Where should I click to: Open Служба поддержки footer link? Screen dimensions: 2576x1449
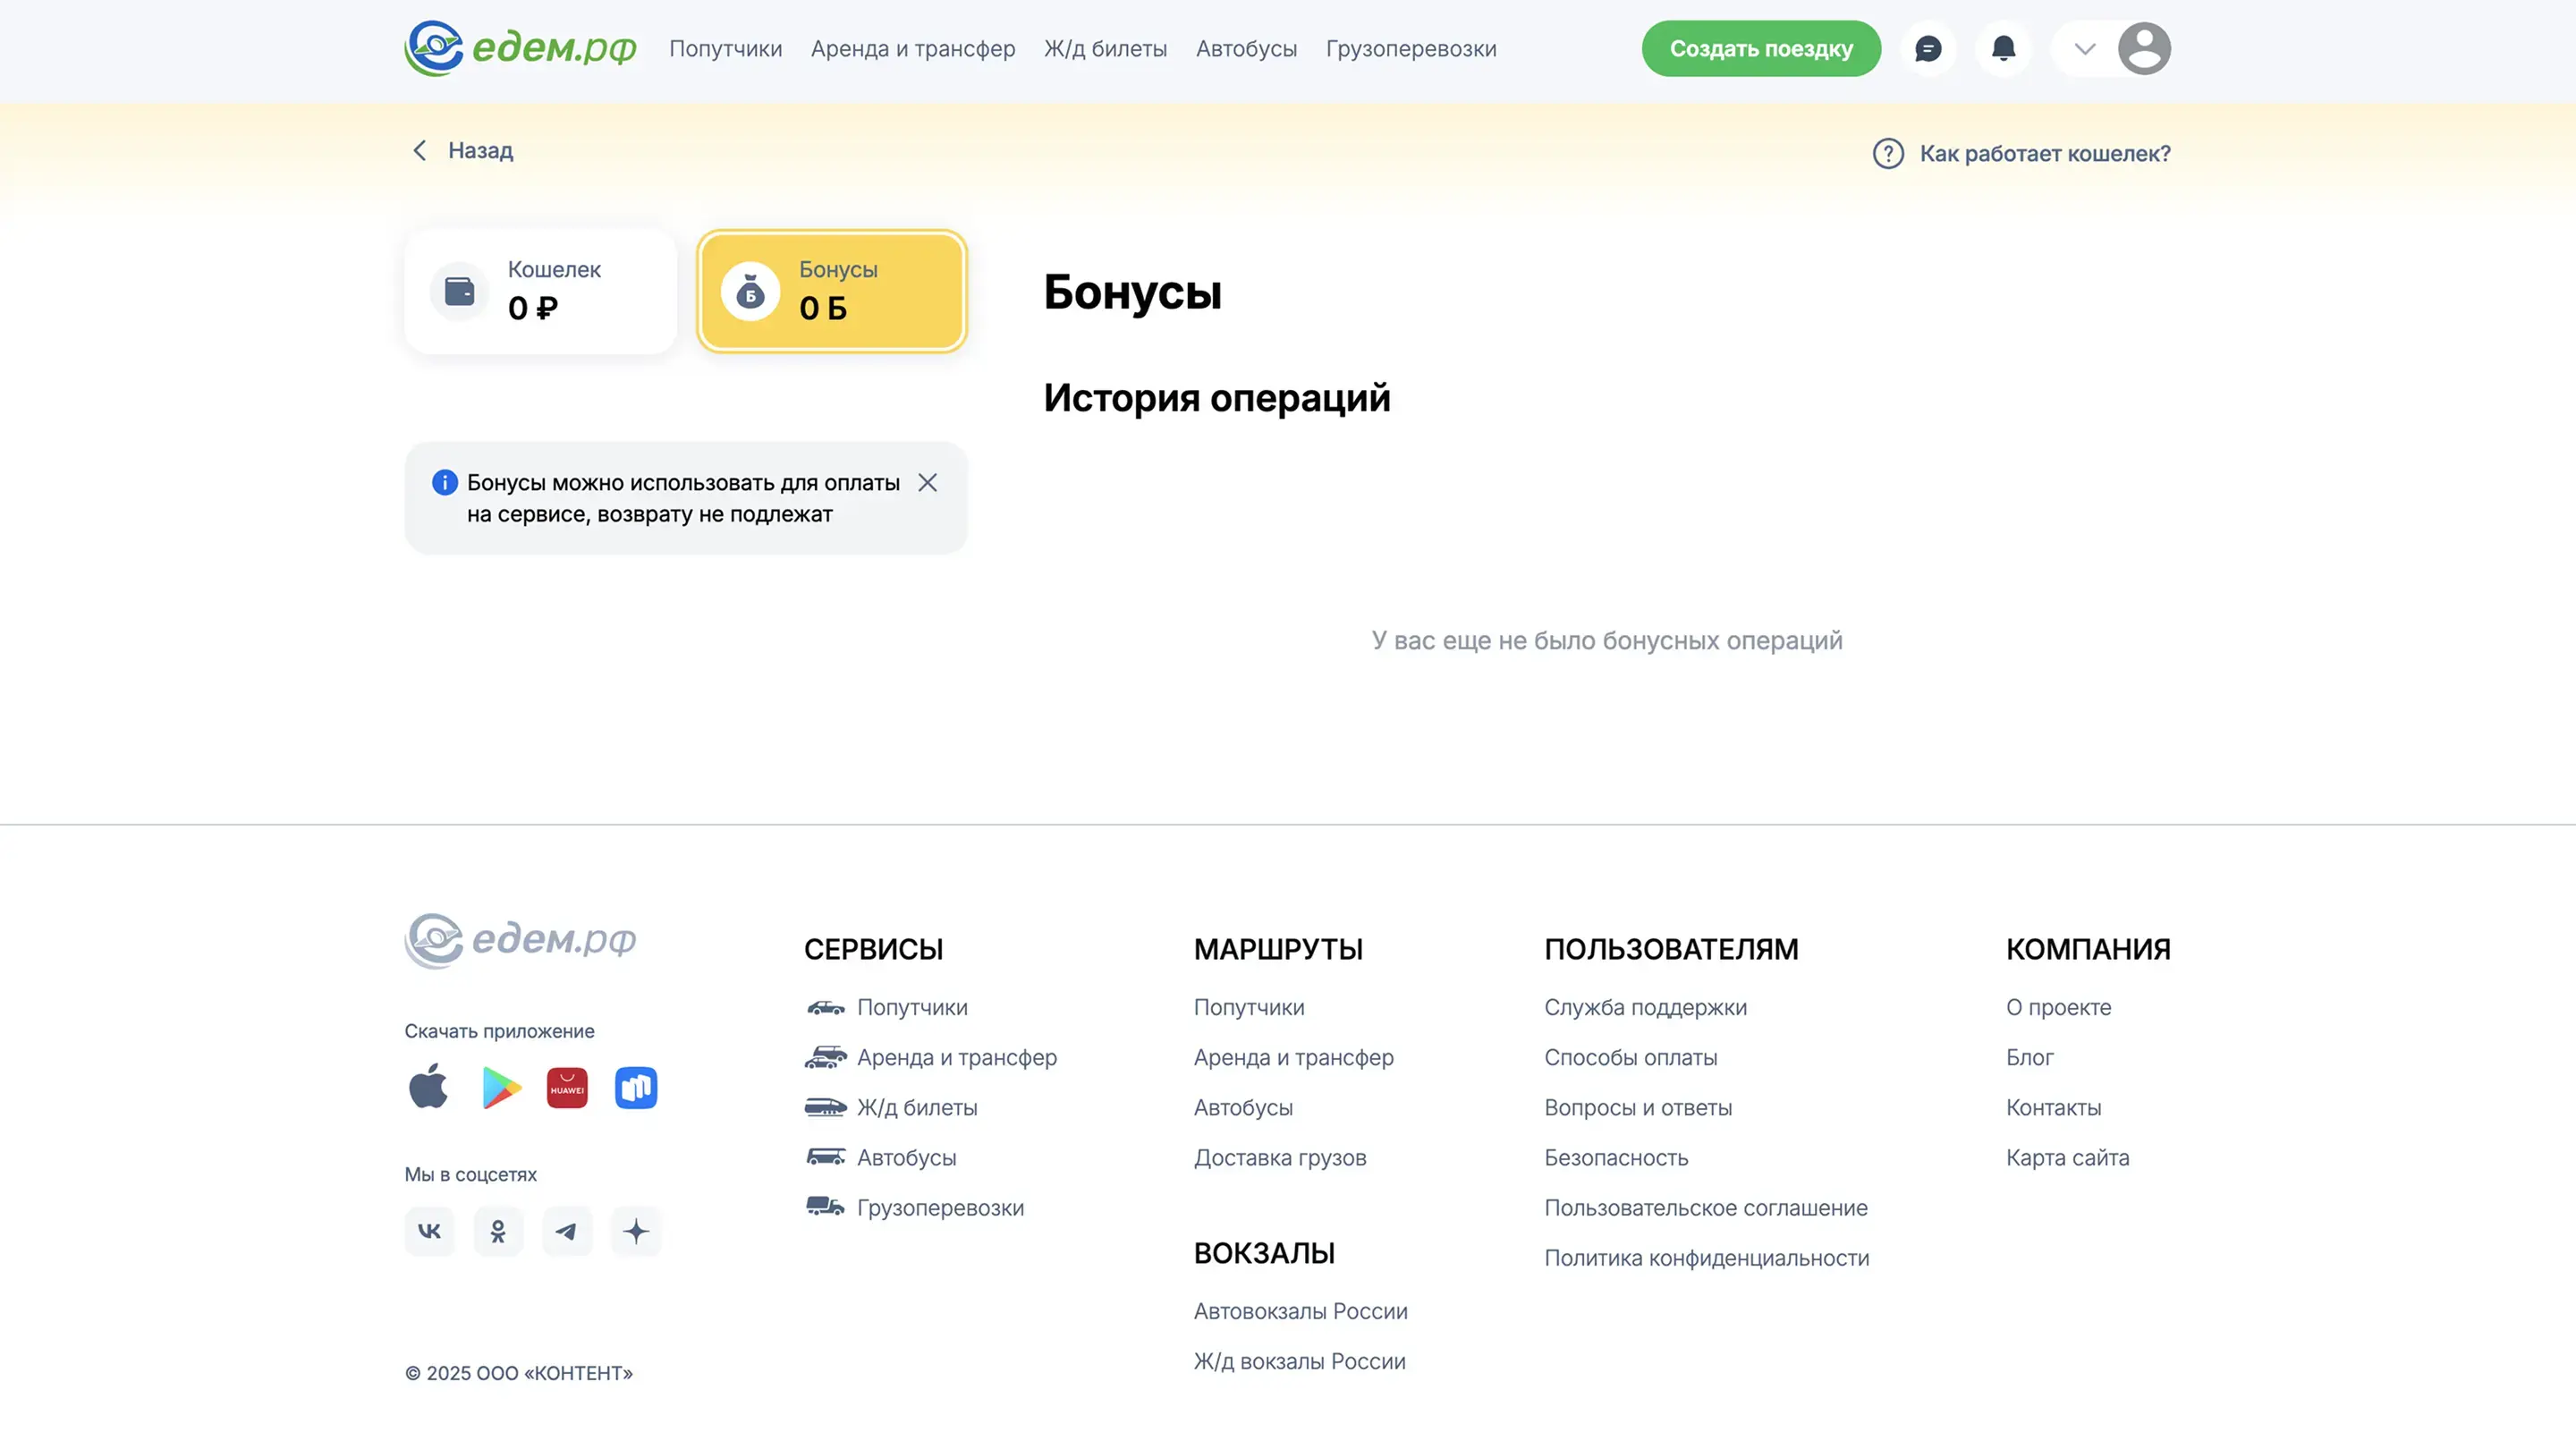(1645, 1007)
